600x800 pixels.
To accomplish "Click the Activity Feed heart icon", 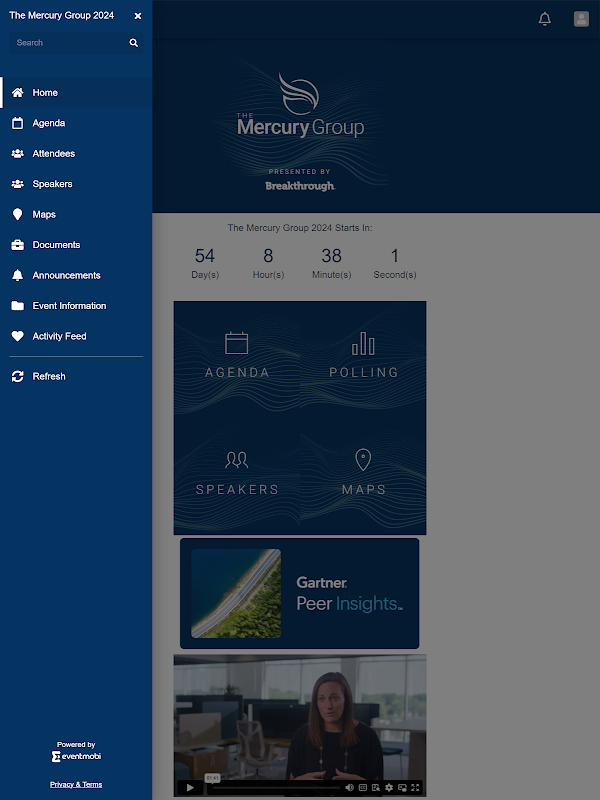I will coord(17,336).
